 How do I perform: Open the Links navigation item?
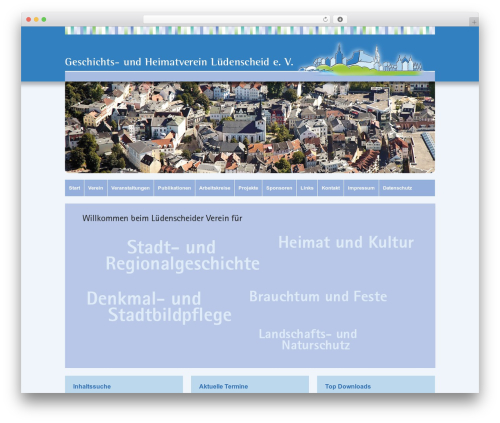(307, 188)
